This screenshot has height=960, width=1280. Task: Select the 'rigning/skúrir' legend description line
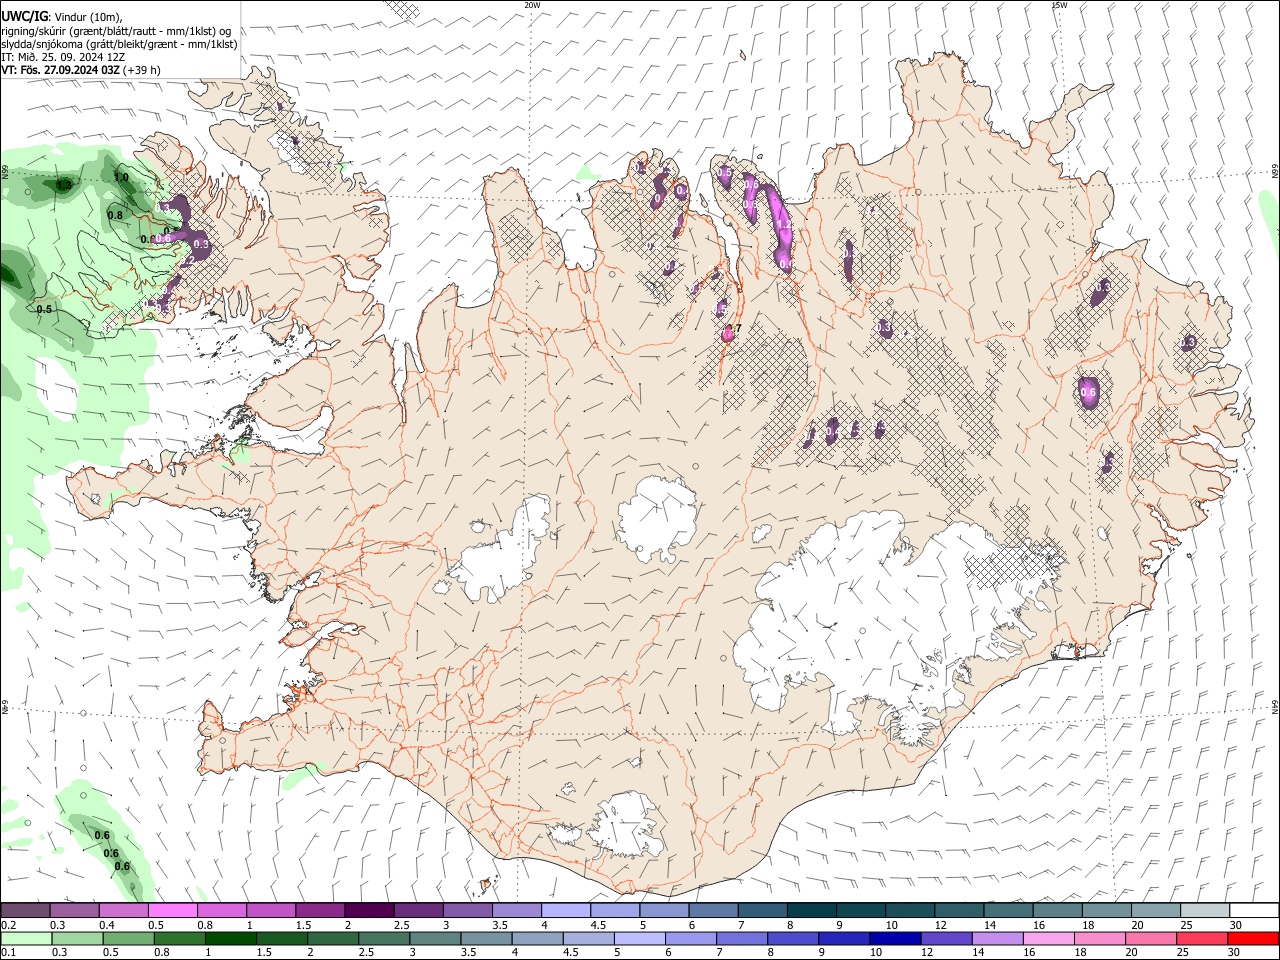pos(116,30)
